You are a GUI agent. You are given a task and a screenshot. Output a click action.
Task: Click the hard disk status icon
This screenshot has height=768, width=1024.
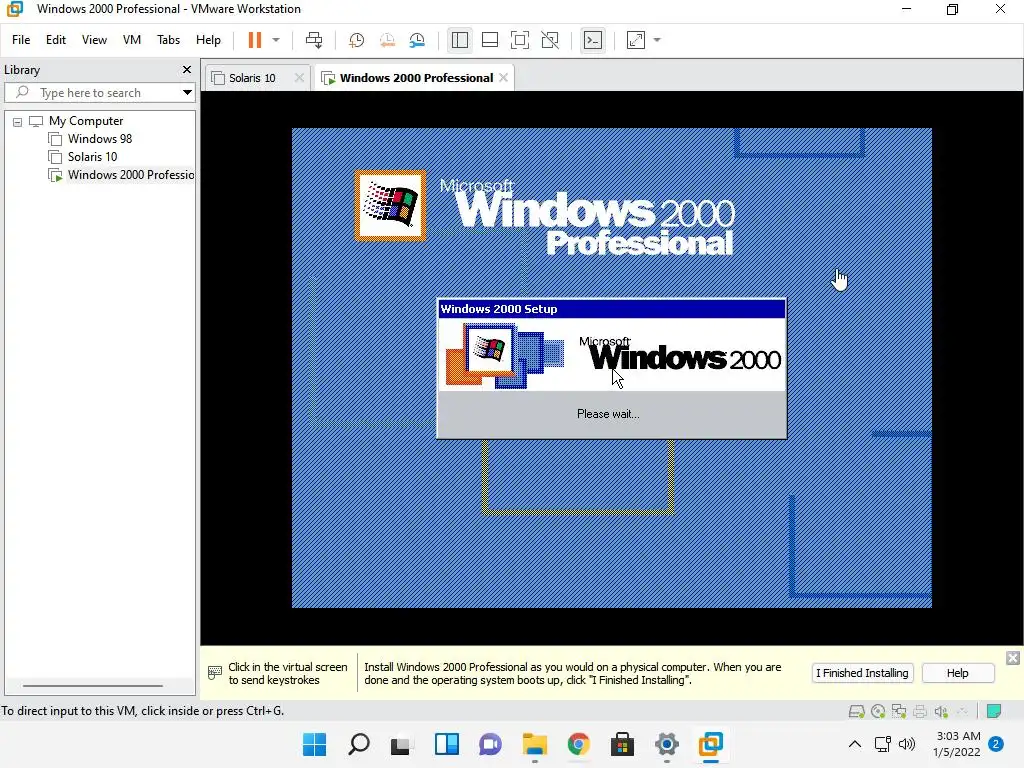click(857, 711)
